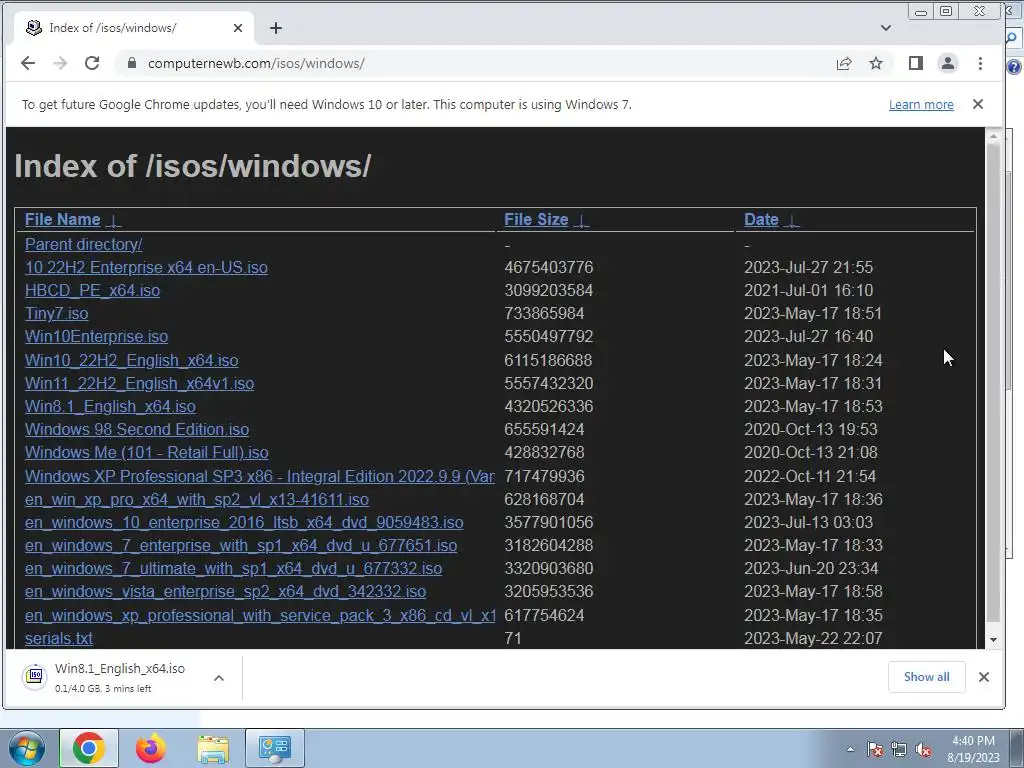
Task: Open the taskbar clock showing 4:40 PM
Action: tap(973, 749)
